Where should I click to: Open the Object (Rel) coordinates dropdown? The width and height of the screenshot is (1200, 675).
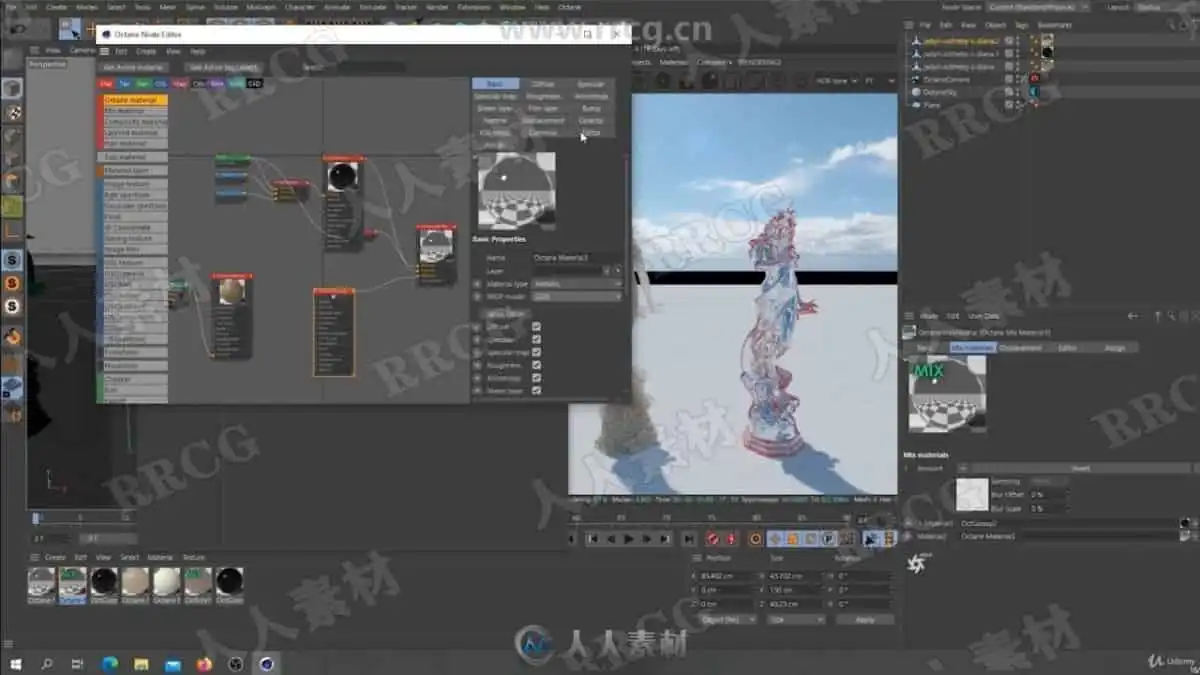tap(730, 620)
